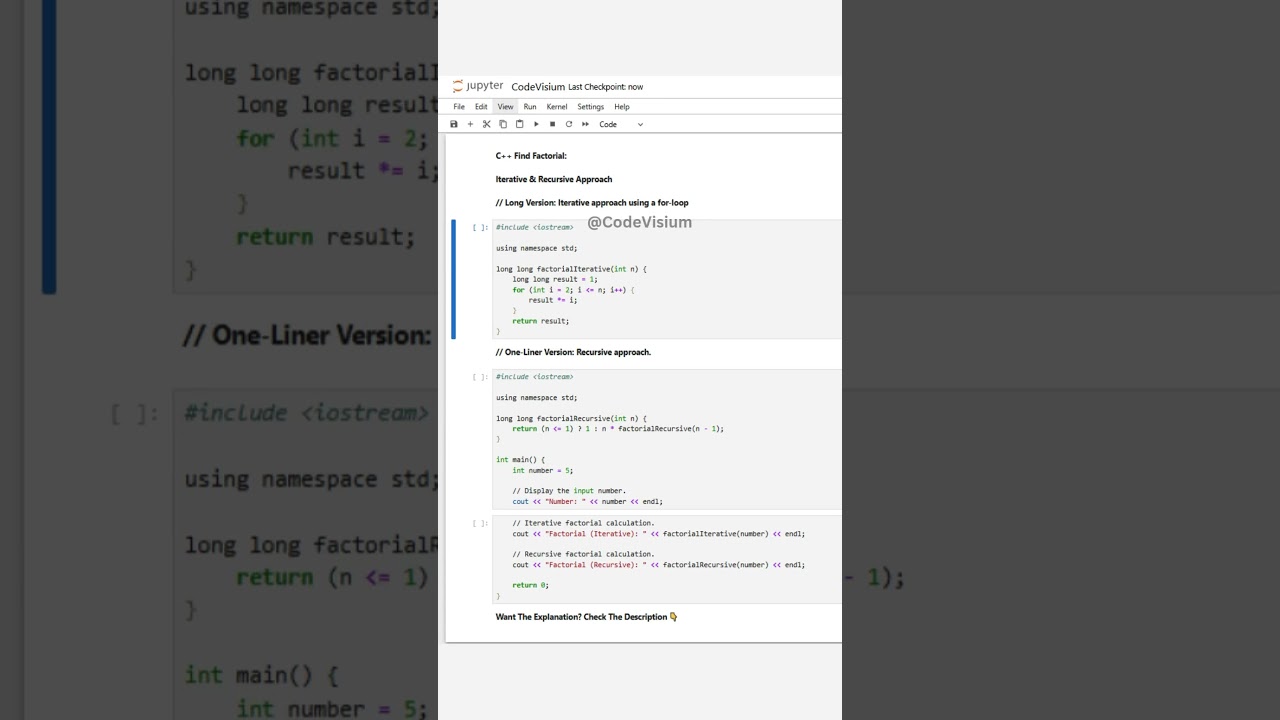Screen dimensions: 1280x720
Task: Click the line int number = 5;
Action: pos(543,470)
